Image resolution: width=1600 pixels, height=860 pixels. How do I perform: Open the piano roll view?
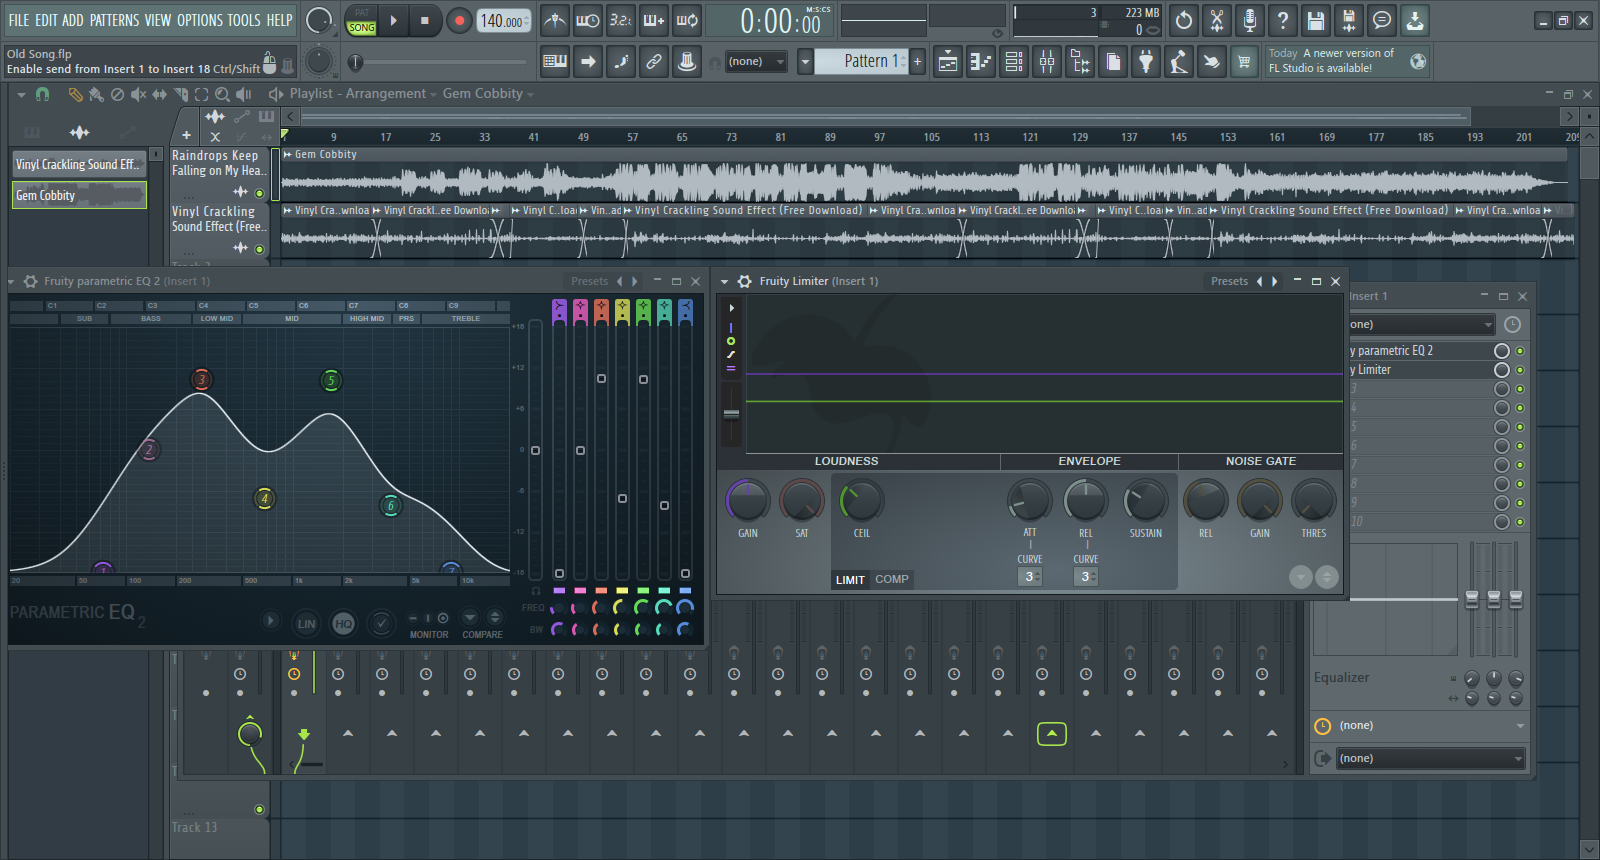pyautogui.click(x=981, y=62)
